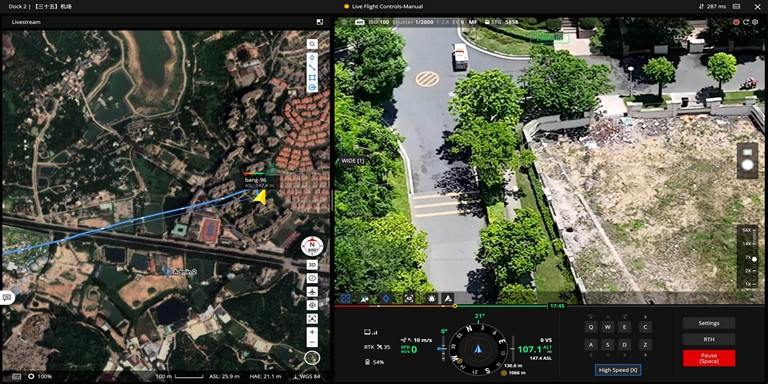Click the Q key control button
Screen dimensions: 768x384
tap(591, 328)
